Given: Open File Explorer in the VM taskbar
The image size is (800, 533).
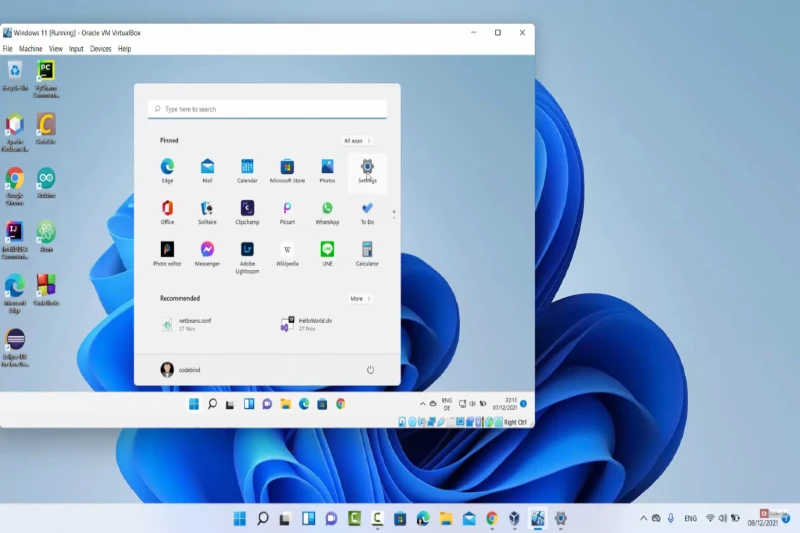Looking at the screenshot, I should 286,404.
